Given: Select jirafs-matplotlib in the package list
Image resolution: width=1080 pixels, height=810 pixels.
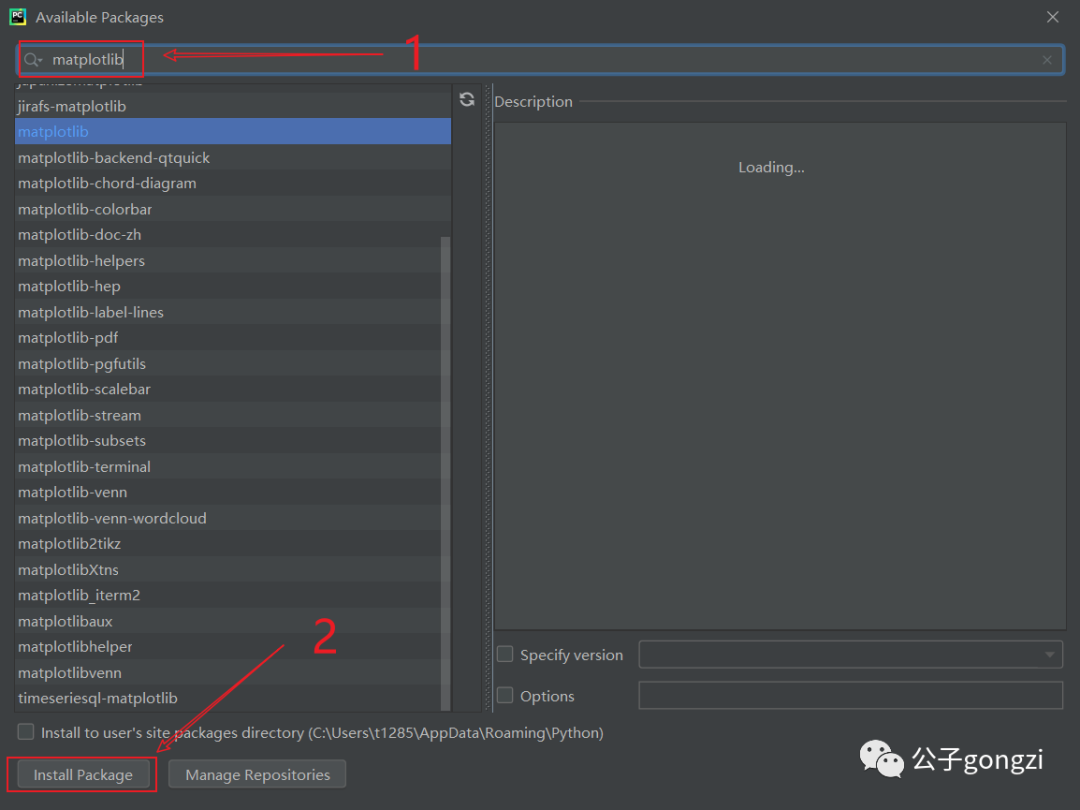Looking at the screenshot, I should [x=233, y=106].
